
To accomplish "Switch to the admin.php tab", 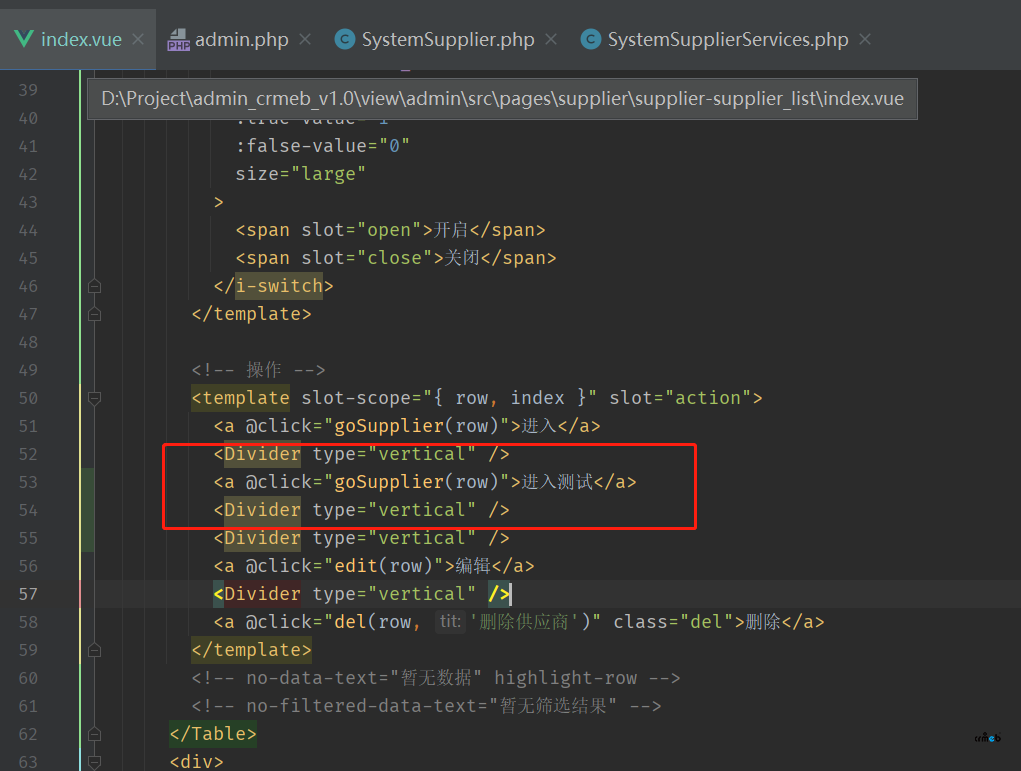I will coord(241,40).
